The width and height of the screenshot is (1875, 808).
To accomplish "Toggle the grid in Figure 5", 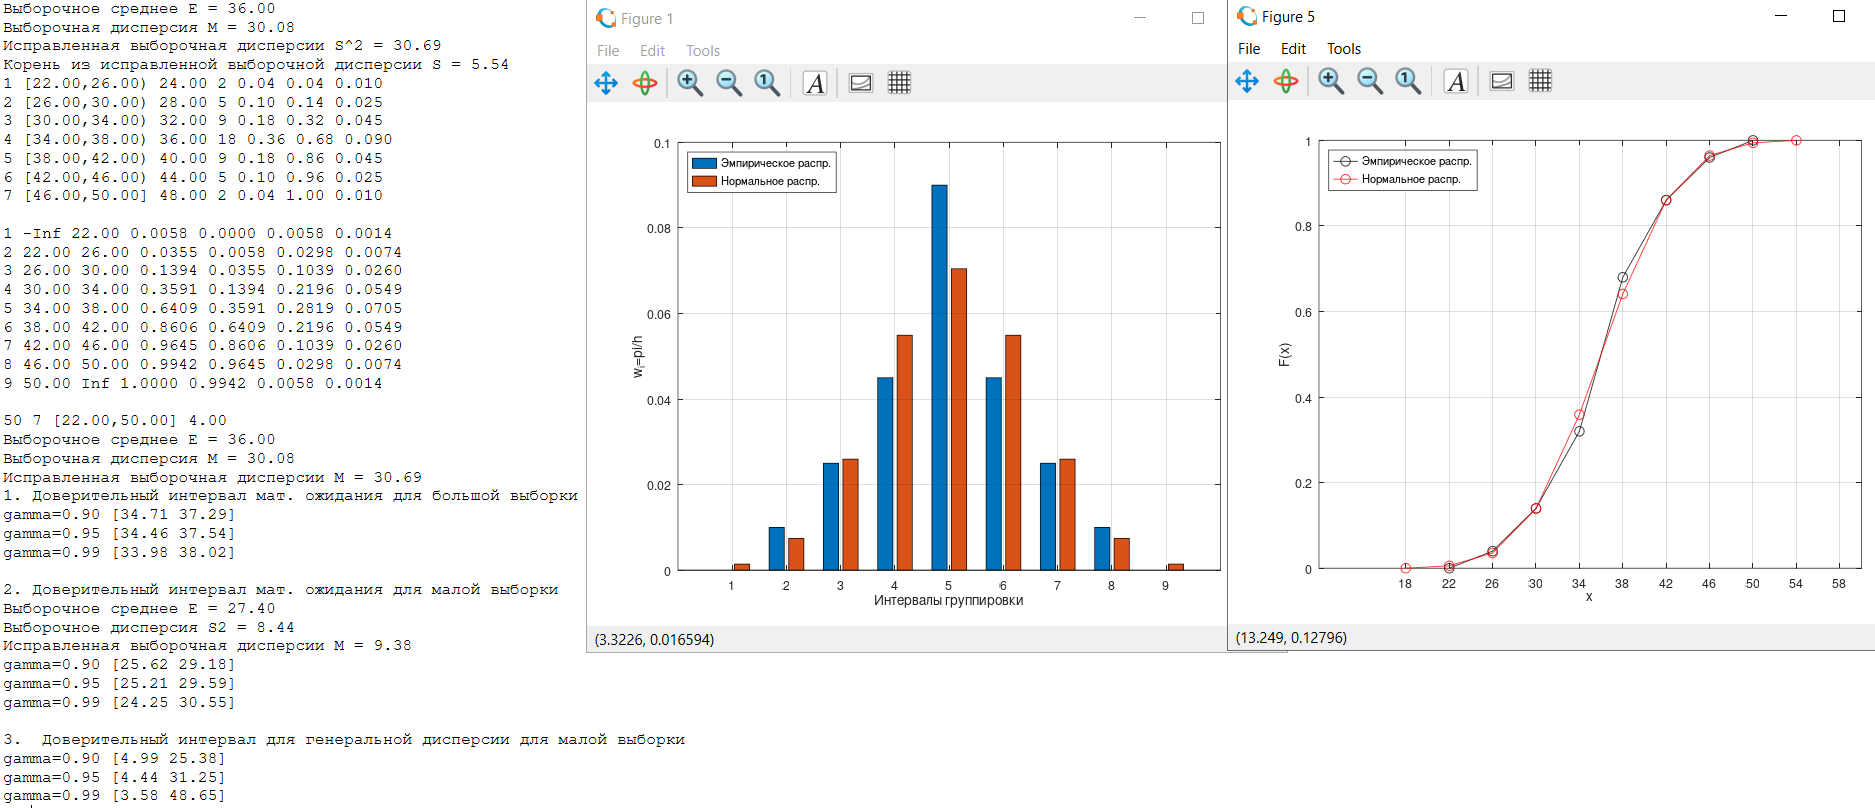I will (1540, 81).
